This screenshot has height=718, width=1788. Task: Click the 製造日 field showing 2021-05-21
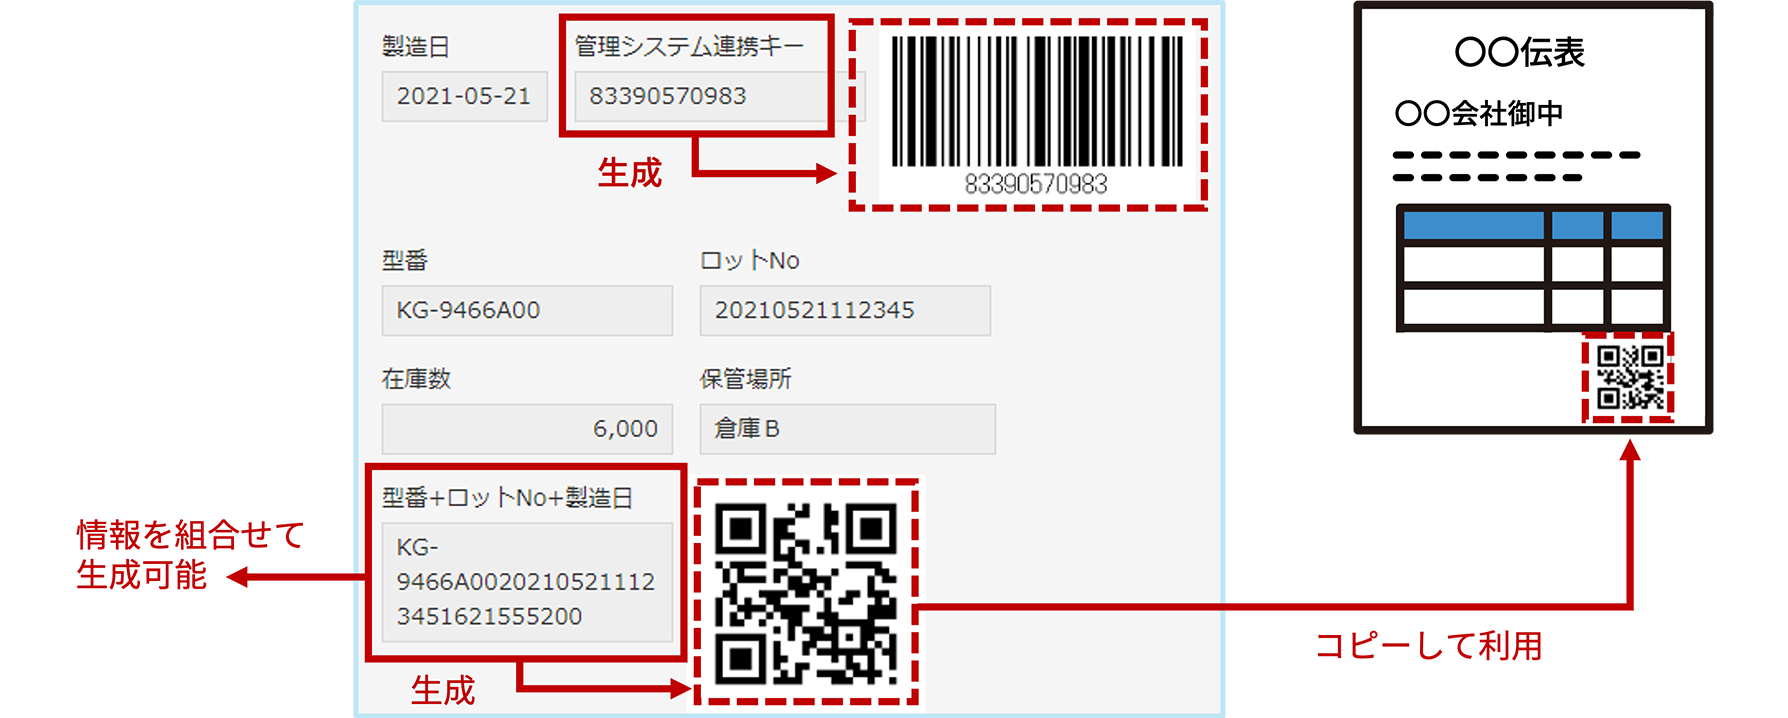pyautogui.click(x=464, y=96)
